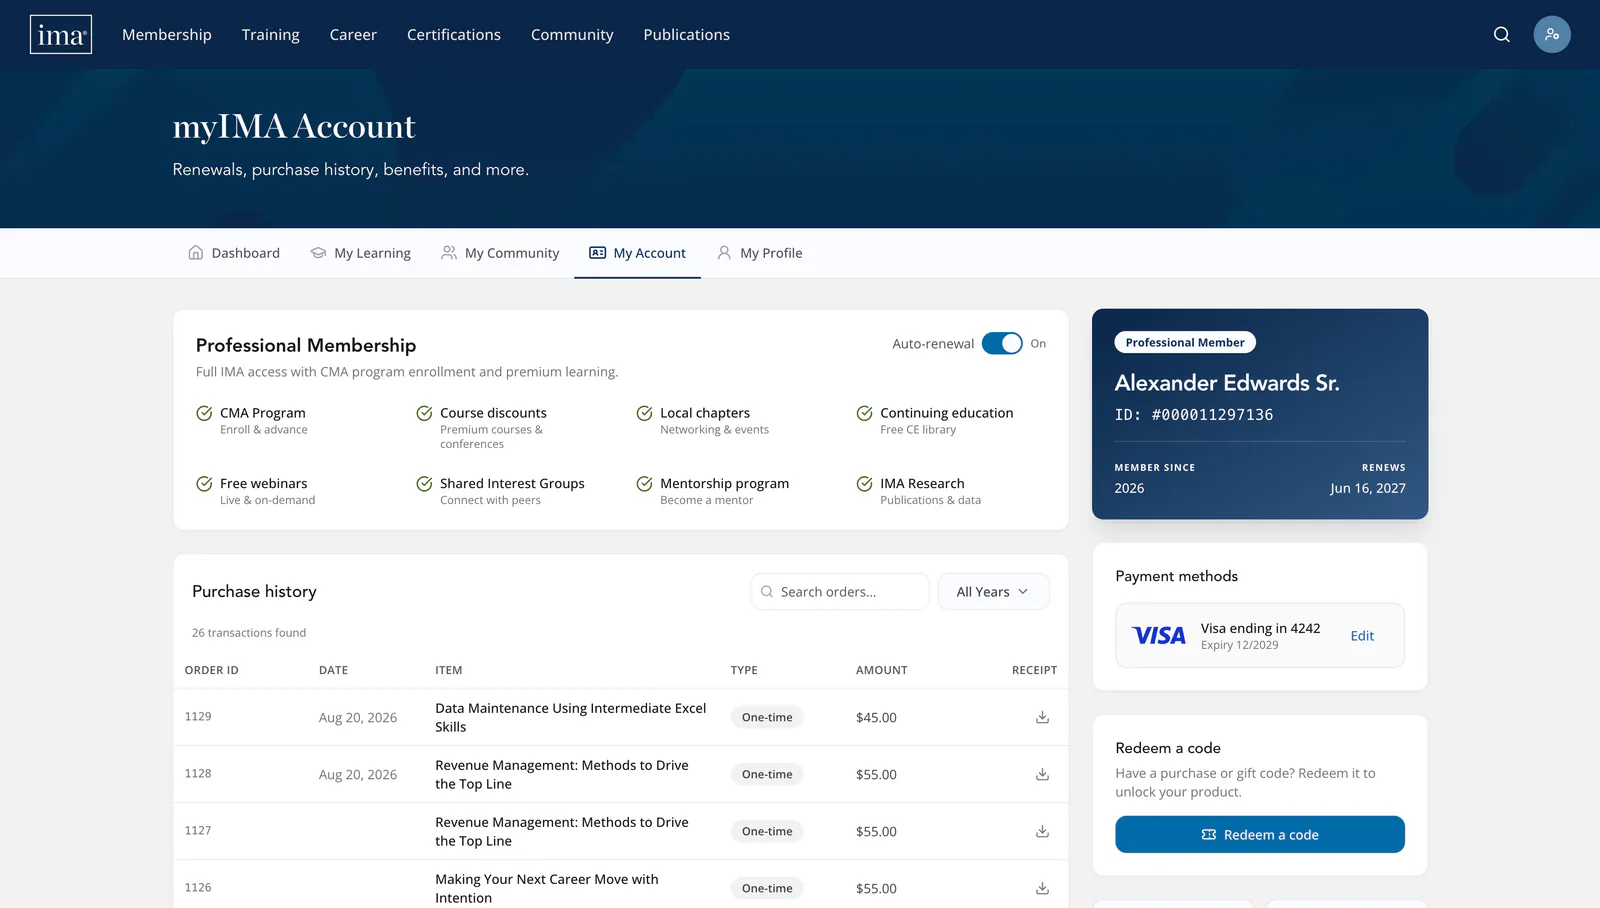Click the ORDER ID column header
1600x908 pixels.
point(212,670)
